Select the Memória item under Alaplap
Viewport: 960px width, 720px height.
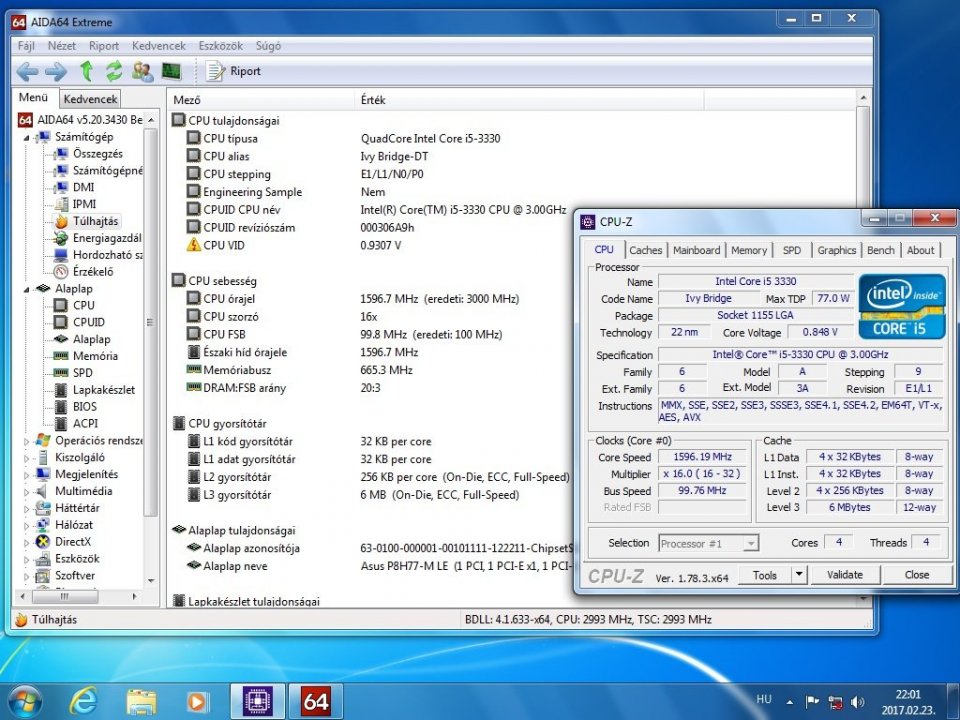(x=94, y=356)
